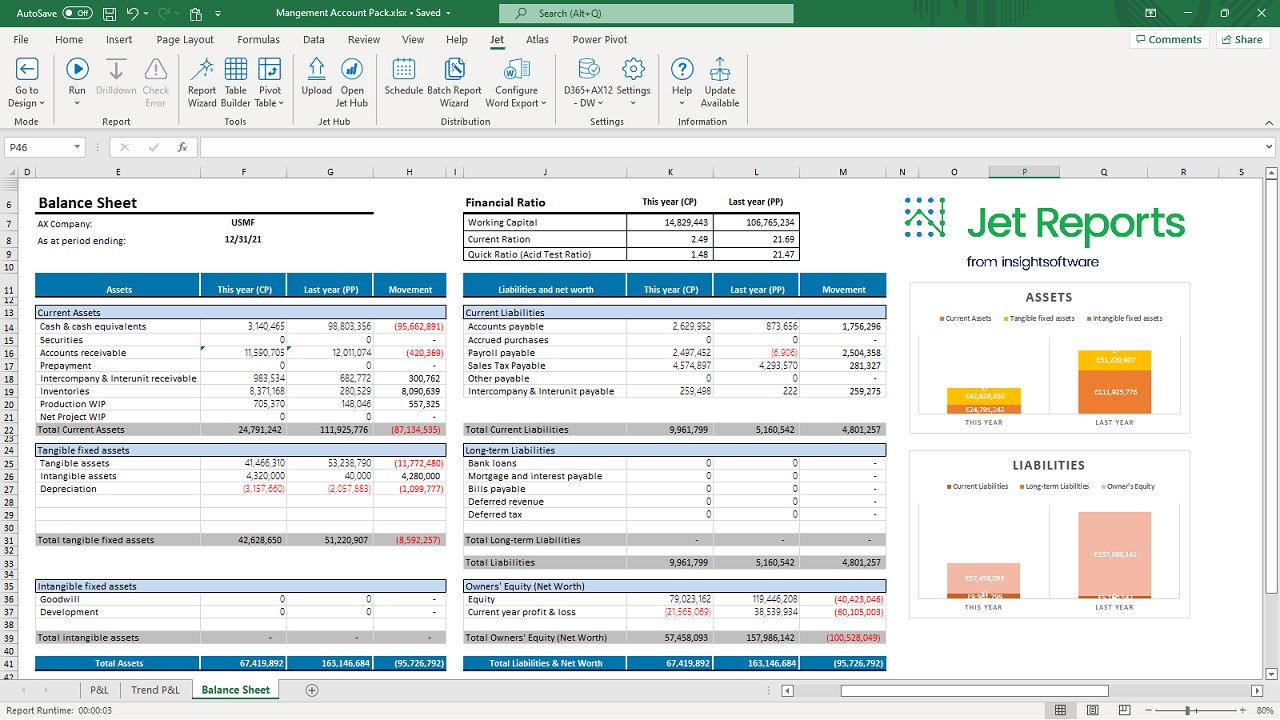Screen dimensions: 1280x720
Task: Launch the Table Builder
Action: tap(236, 83)
